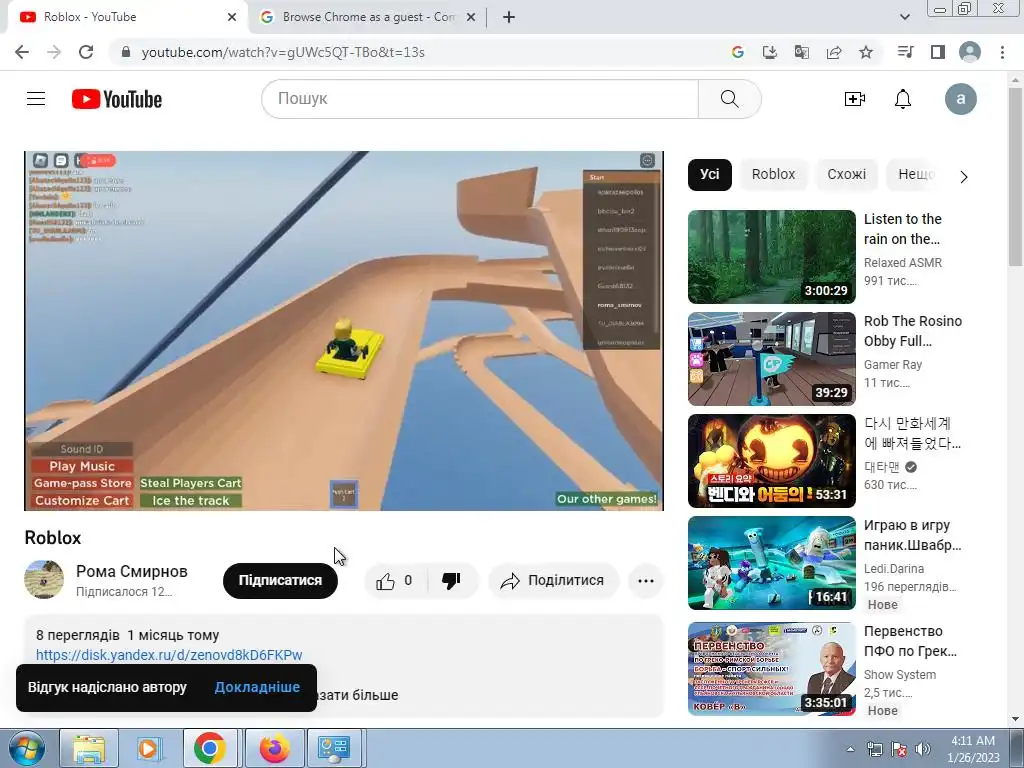Click the share page icon in the address bar
The width and height of the screenshot is (1024, 768).
click(x=834, y=52)
